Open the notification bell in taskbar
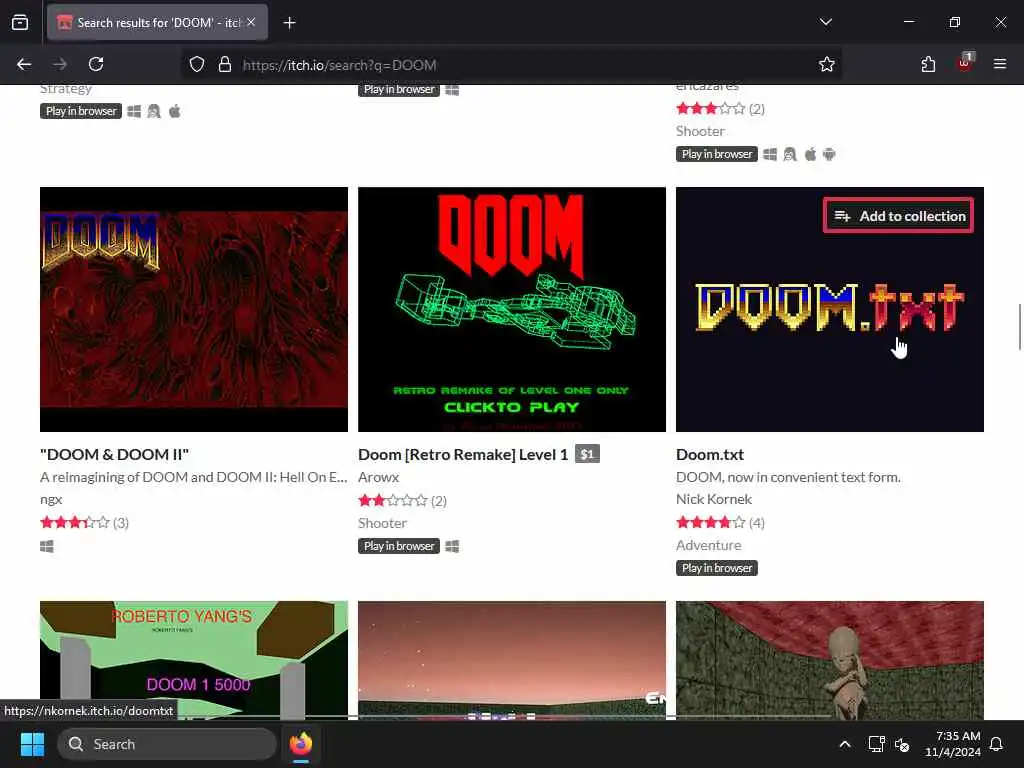This screenshot has height=768, width=1024. click(x=997, y=744)
